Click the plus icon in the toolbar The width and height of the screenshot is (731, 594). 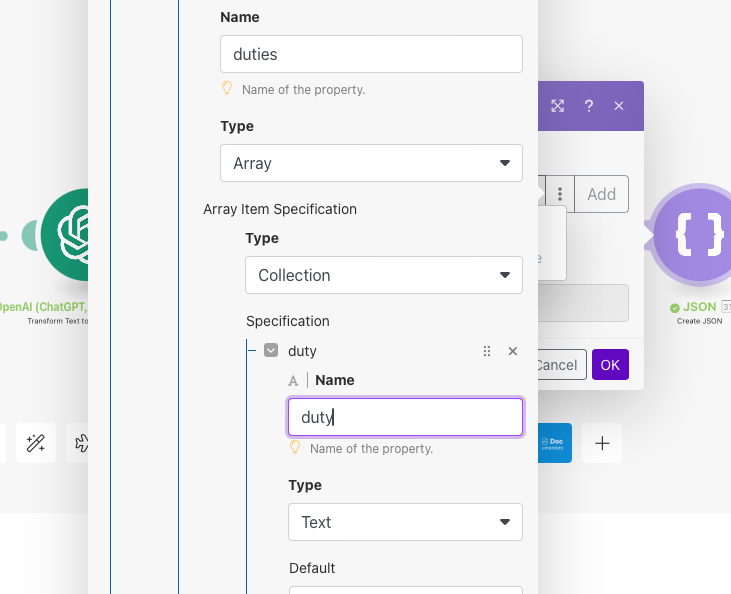pos(602,443)
